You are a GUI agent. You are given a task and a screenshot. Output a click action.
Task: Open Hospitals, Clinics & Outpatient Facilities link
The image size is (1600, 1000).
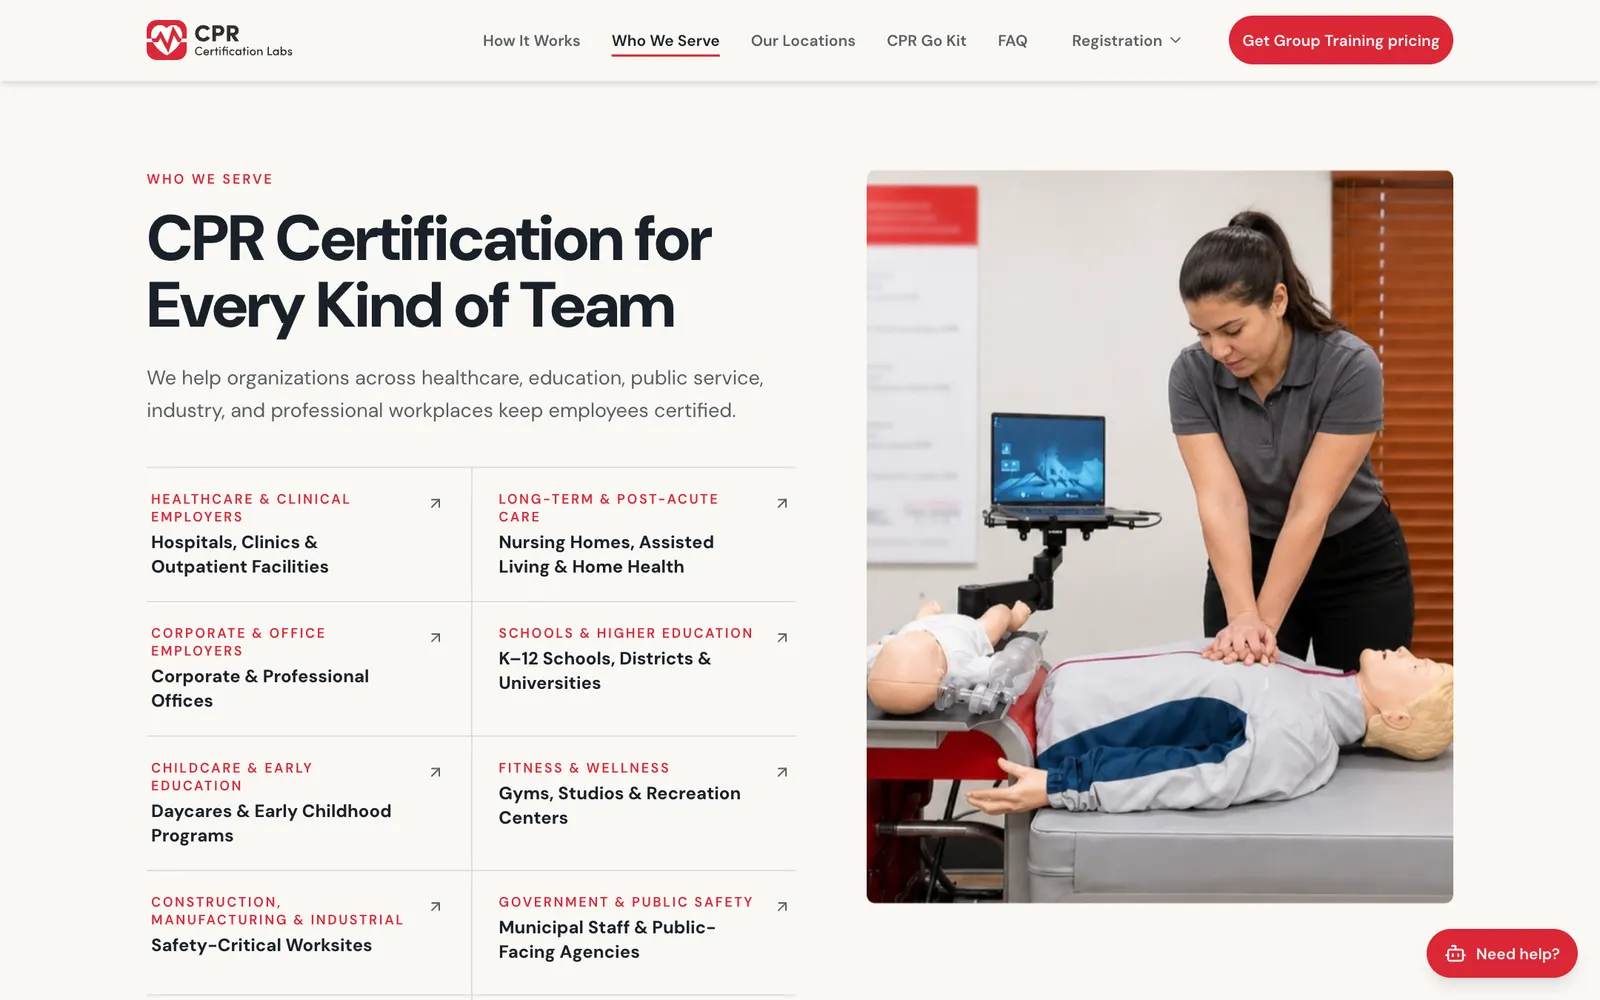tap(240, 554)
